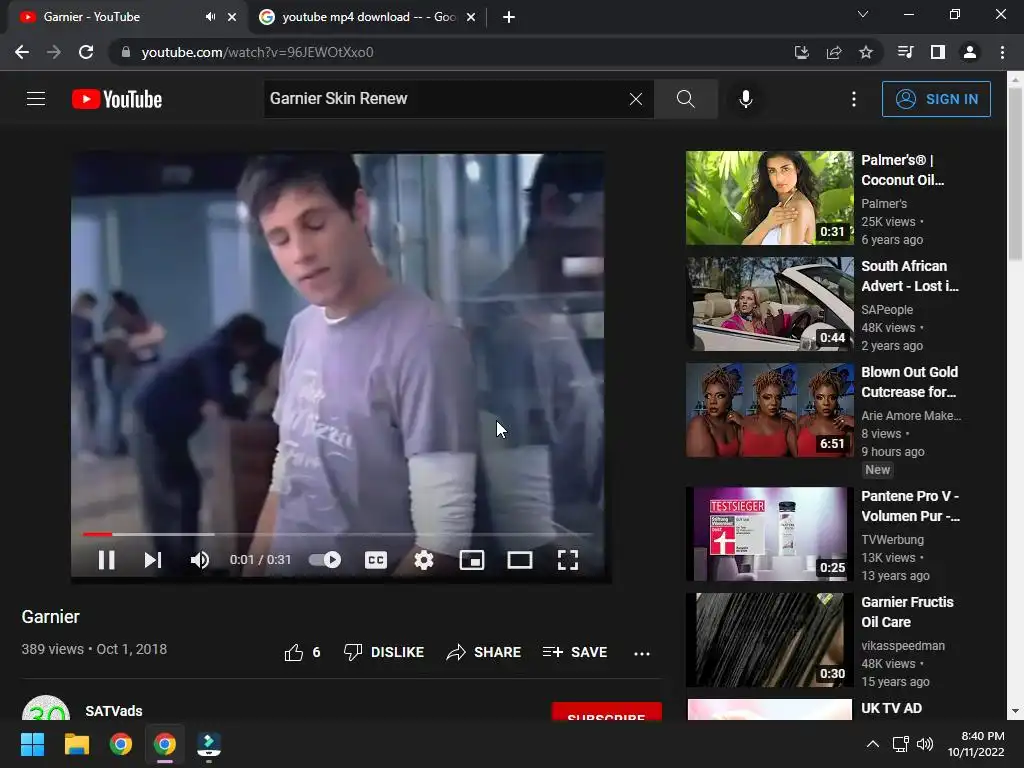Bookmark this page with the star
Image resolution: width=1024 pixels, height=768 pixels.
pyautogui.click(x=866, y=52)
